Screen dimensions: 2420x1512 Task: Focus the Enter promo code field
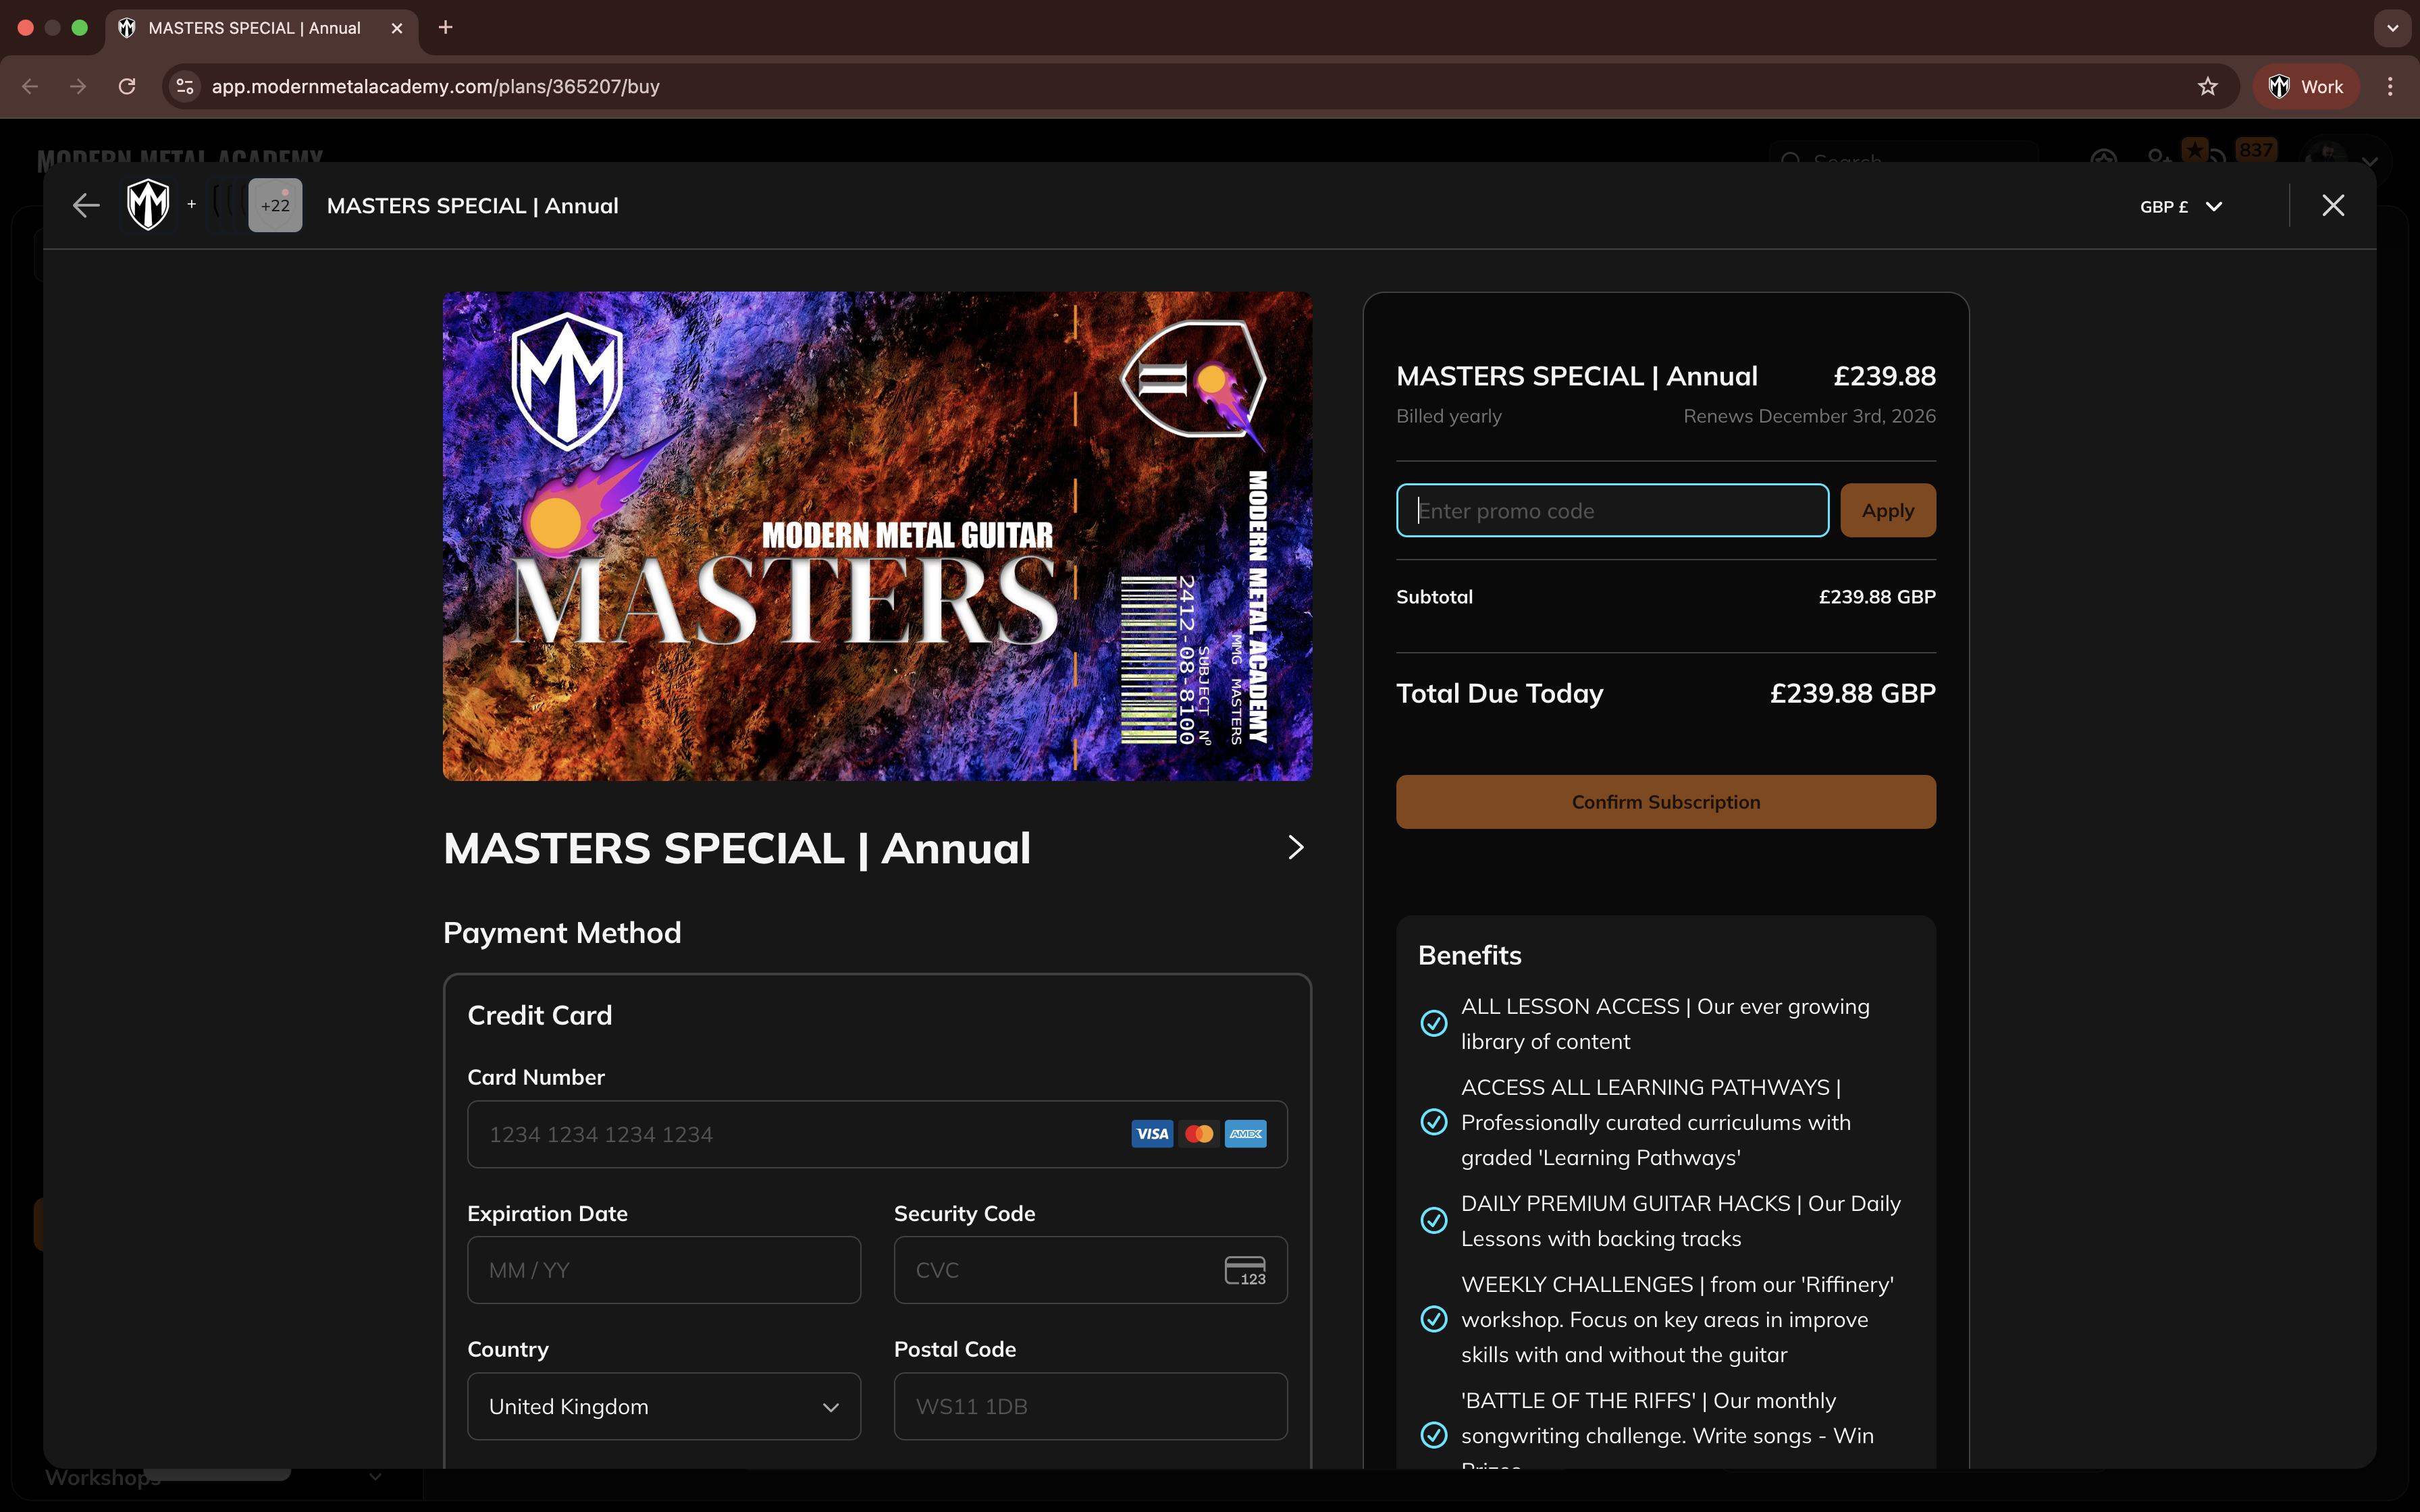click(1611, 511)
